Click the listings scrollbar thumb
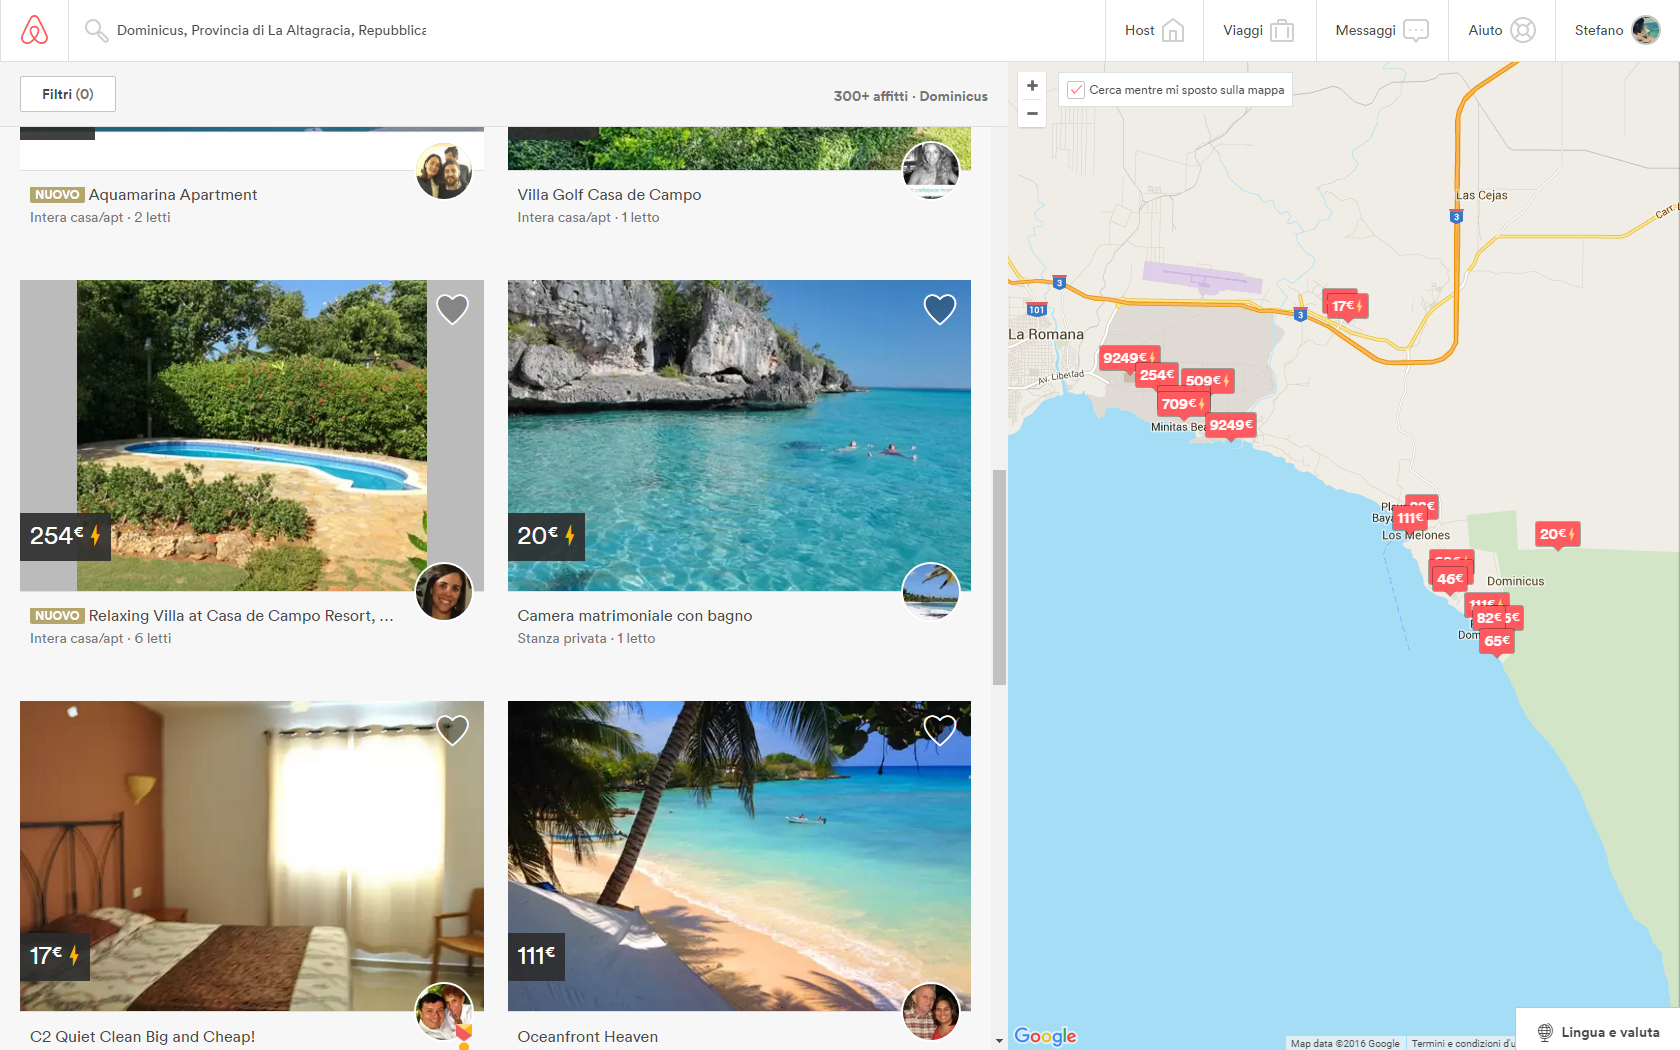The width and height of the screenshot is (1680, 1050). click(999, 577)
